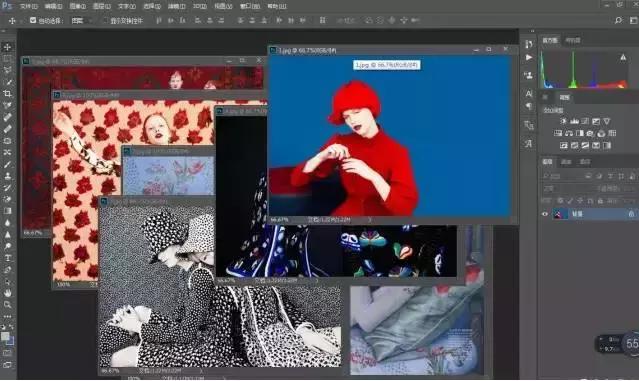Select the Lasso tool

(7, 70)
